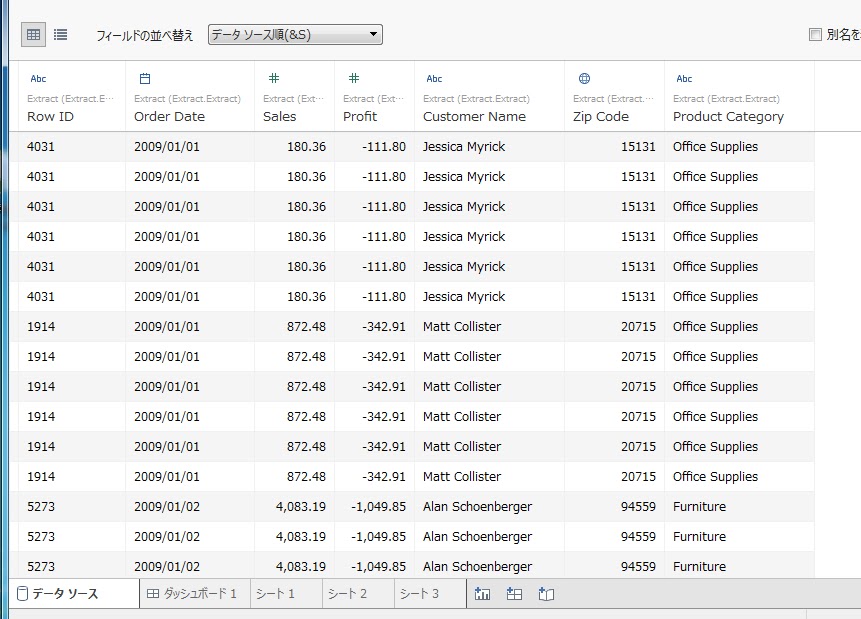Switch to grid preview view
This screenshot has height=619, width=861.
point(33,35)
